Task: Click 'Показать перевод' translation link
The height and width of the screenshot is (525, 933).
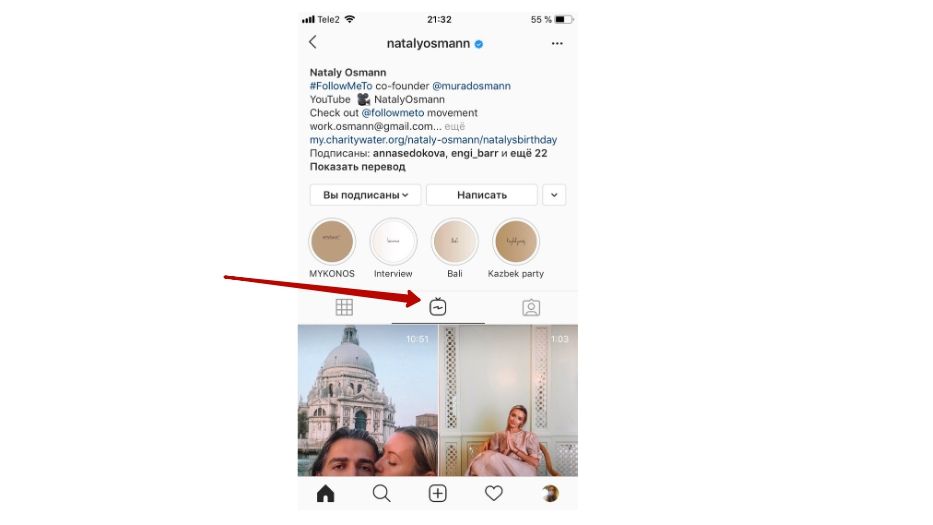Action: [358, 167]
